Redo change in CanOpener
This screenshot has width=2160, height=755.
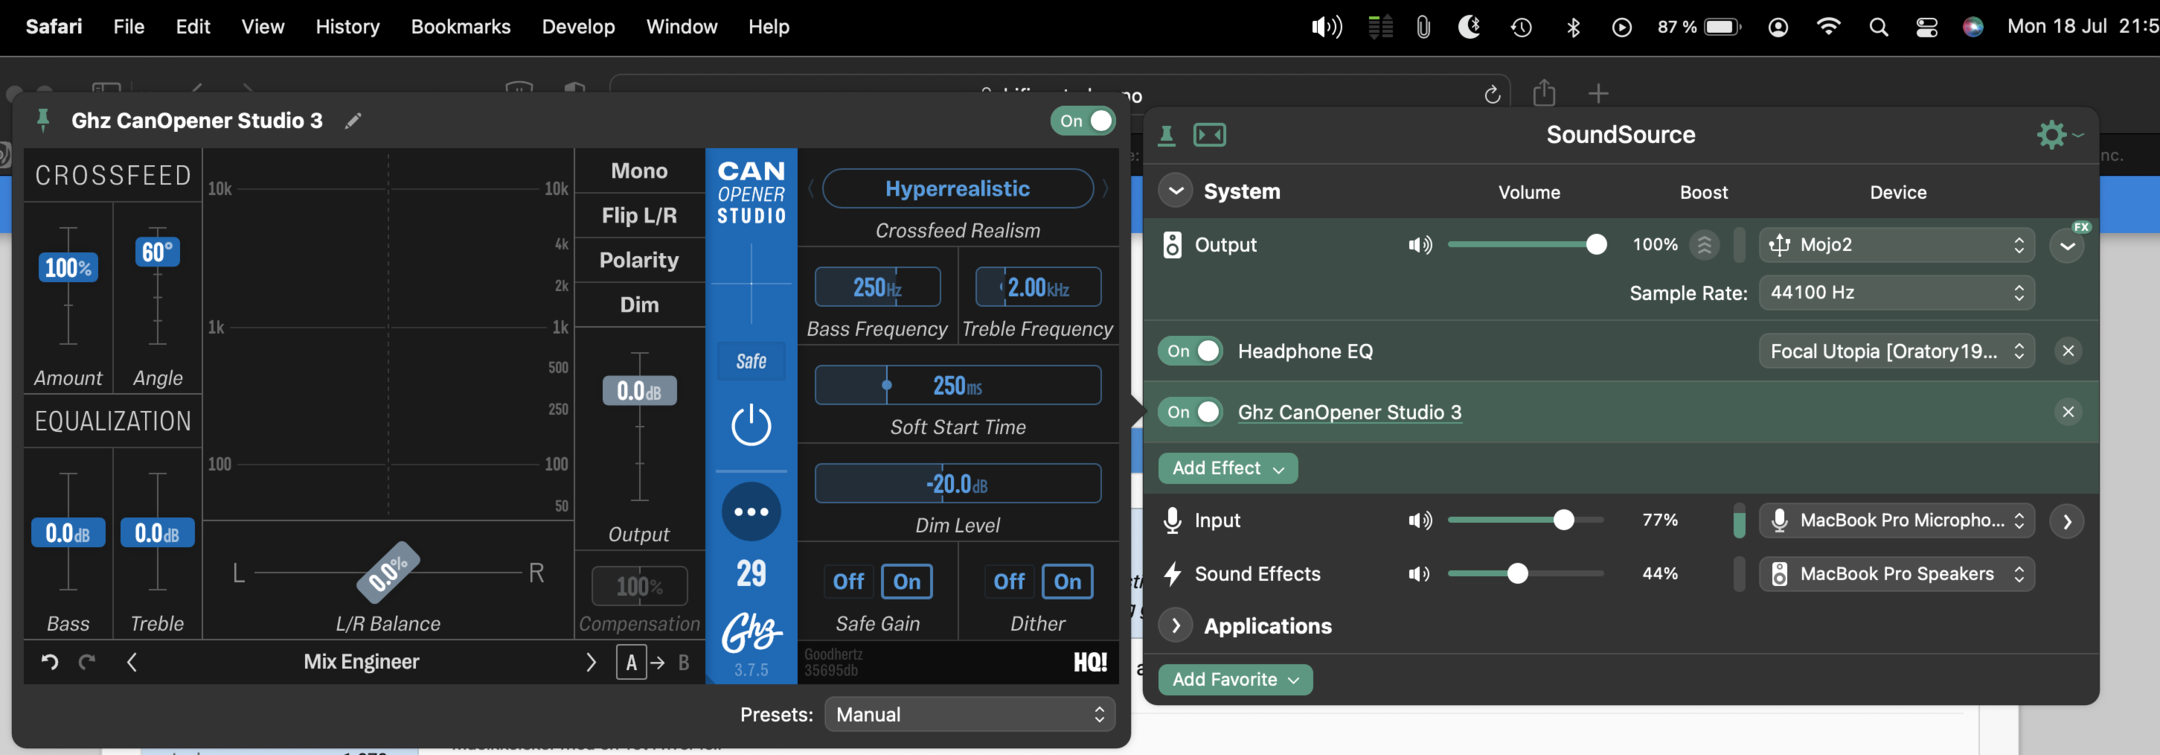[87, 662]
